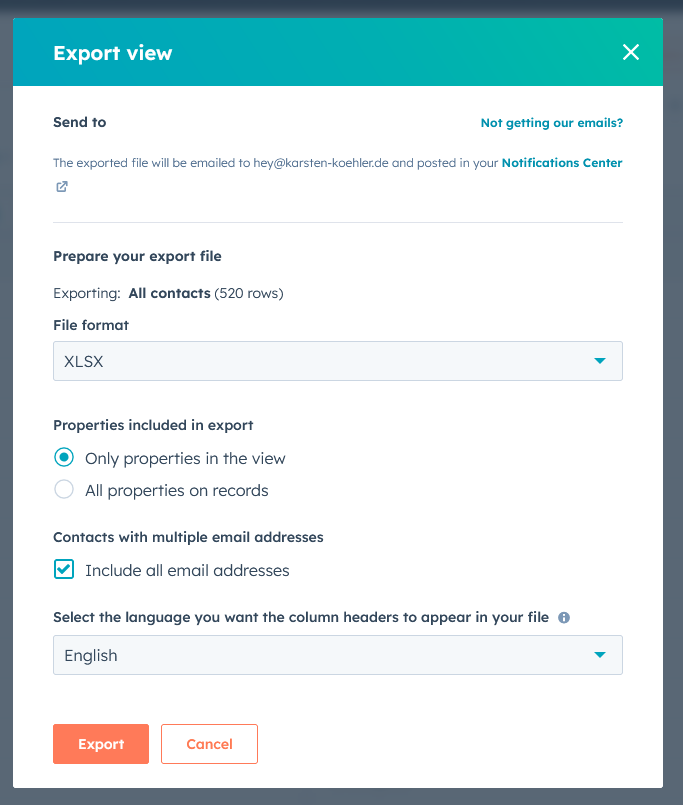683x805 pixels.
Task: Open the XLSX file format dropdown
Action: point(337,361)
